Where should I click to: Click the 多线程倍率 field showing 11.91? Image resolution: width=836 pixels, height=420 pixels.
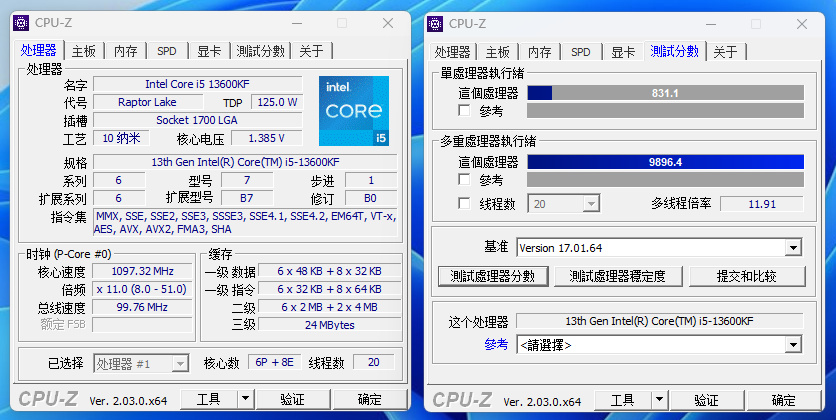tap(762, 204)
